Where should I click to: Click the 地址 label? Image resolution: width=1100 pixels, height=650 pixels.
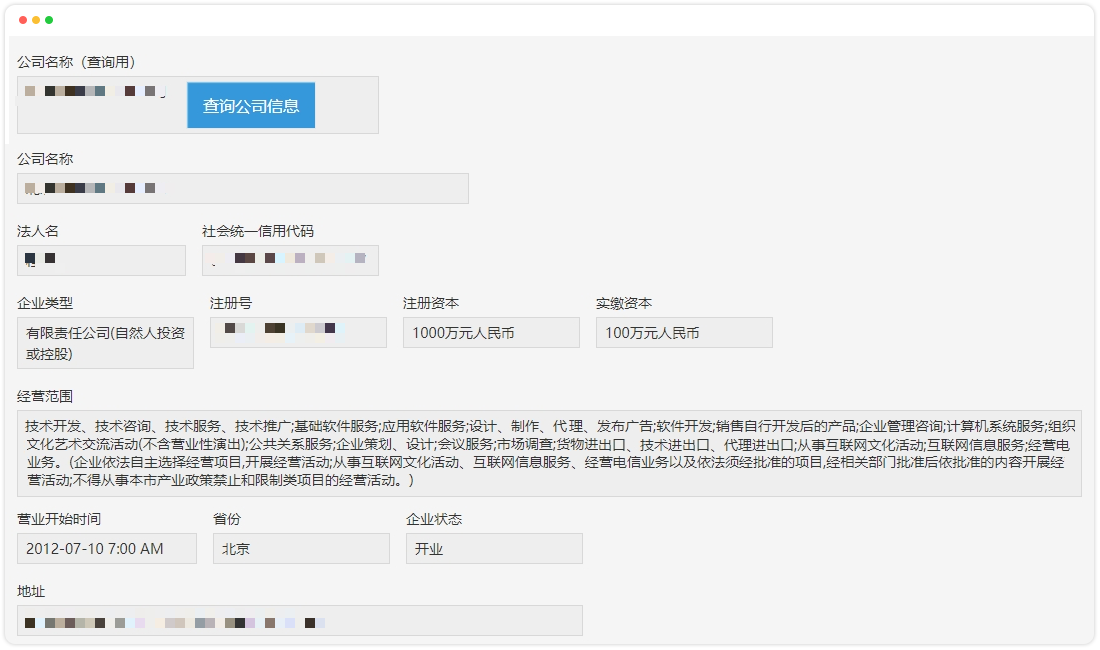pyautogui.click(x=31, y=591)
